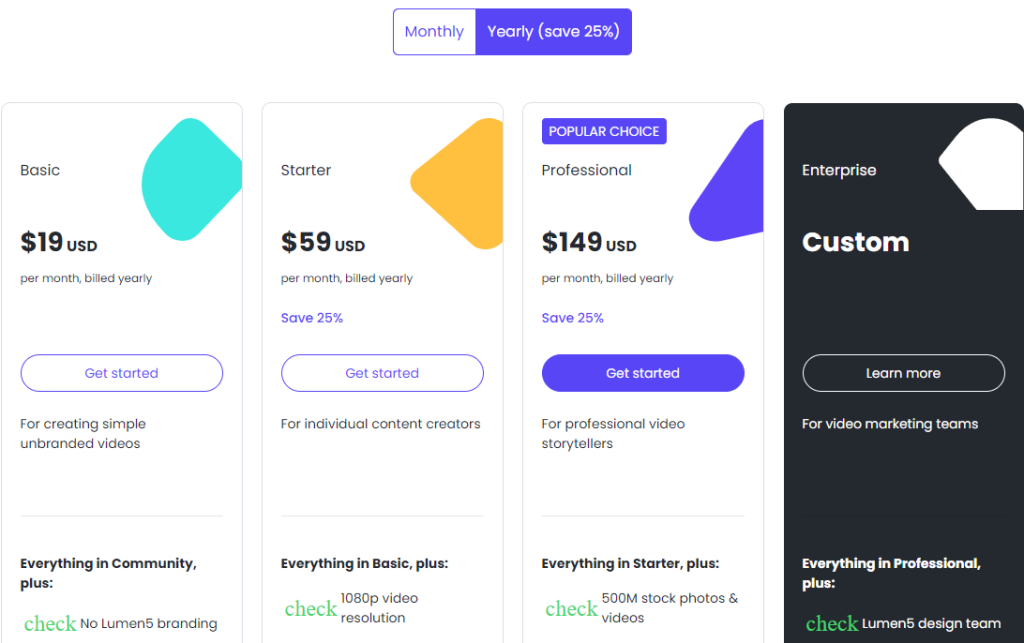Click the check icon beside "500M stock photos & videos"

click(x=571, y=608)
